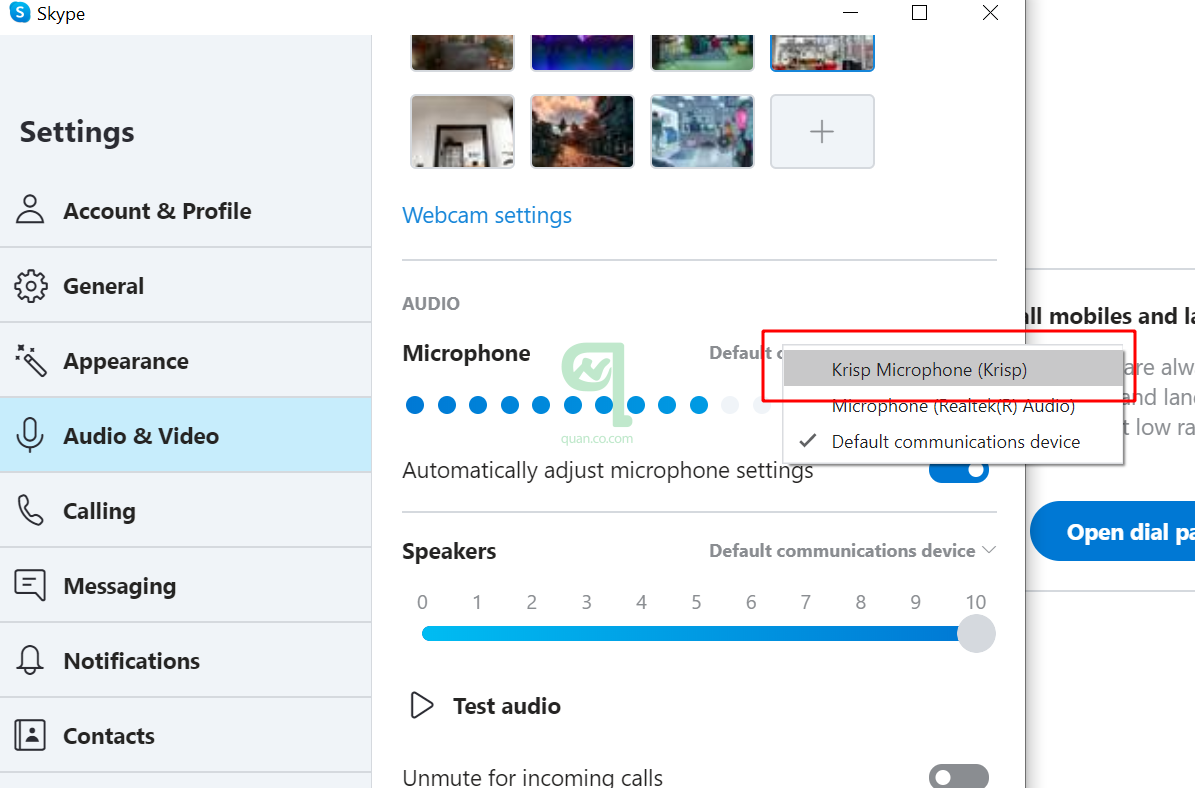This screenshot has height=788, width=1195.
Task: Click the Audio & Video microphone icon
Action: tap(30, 435)
